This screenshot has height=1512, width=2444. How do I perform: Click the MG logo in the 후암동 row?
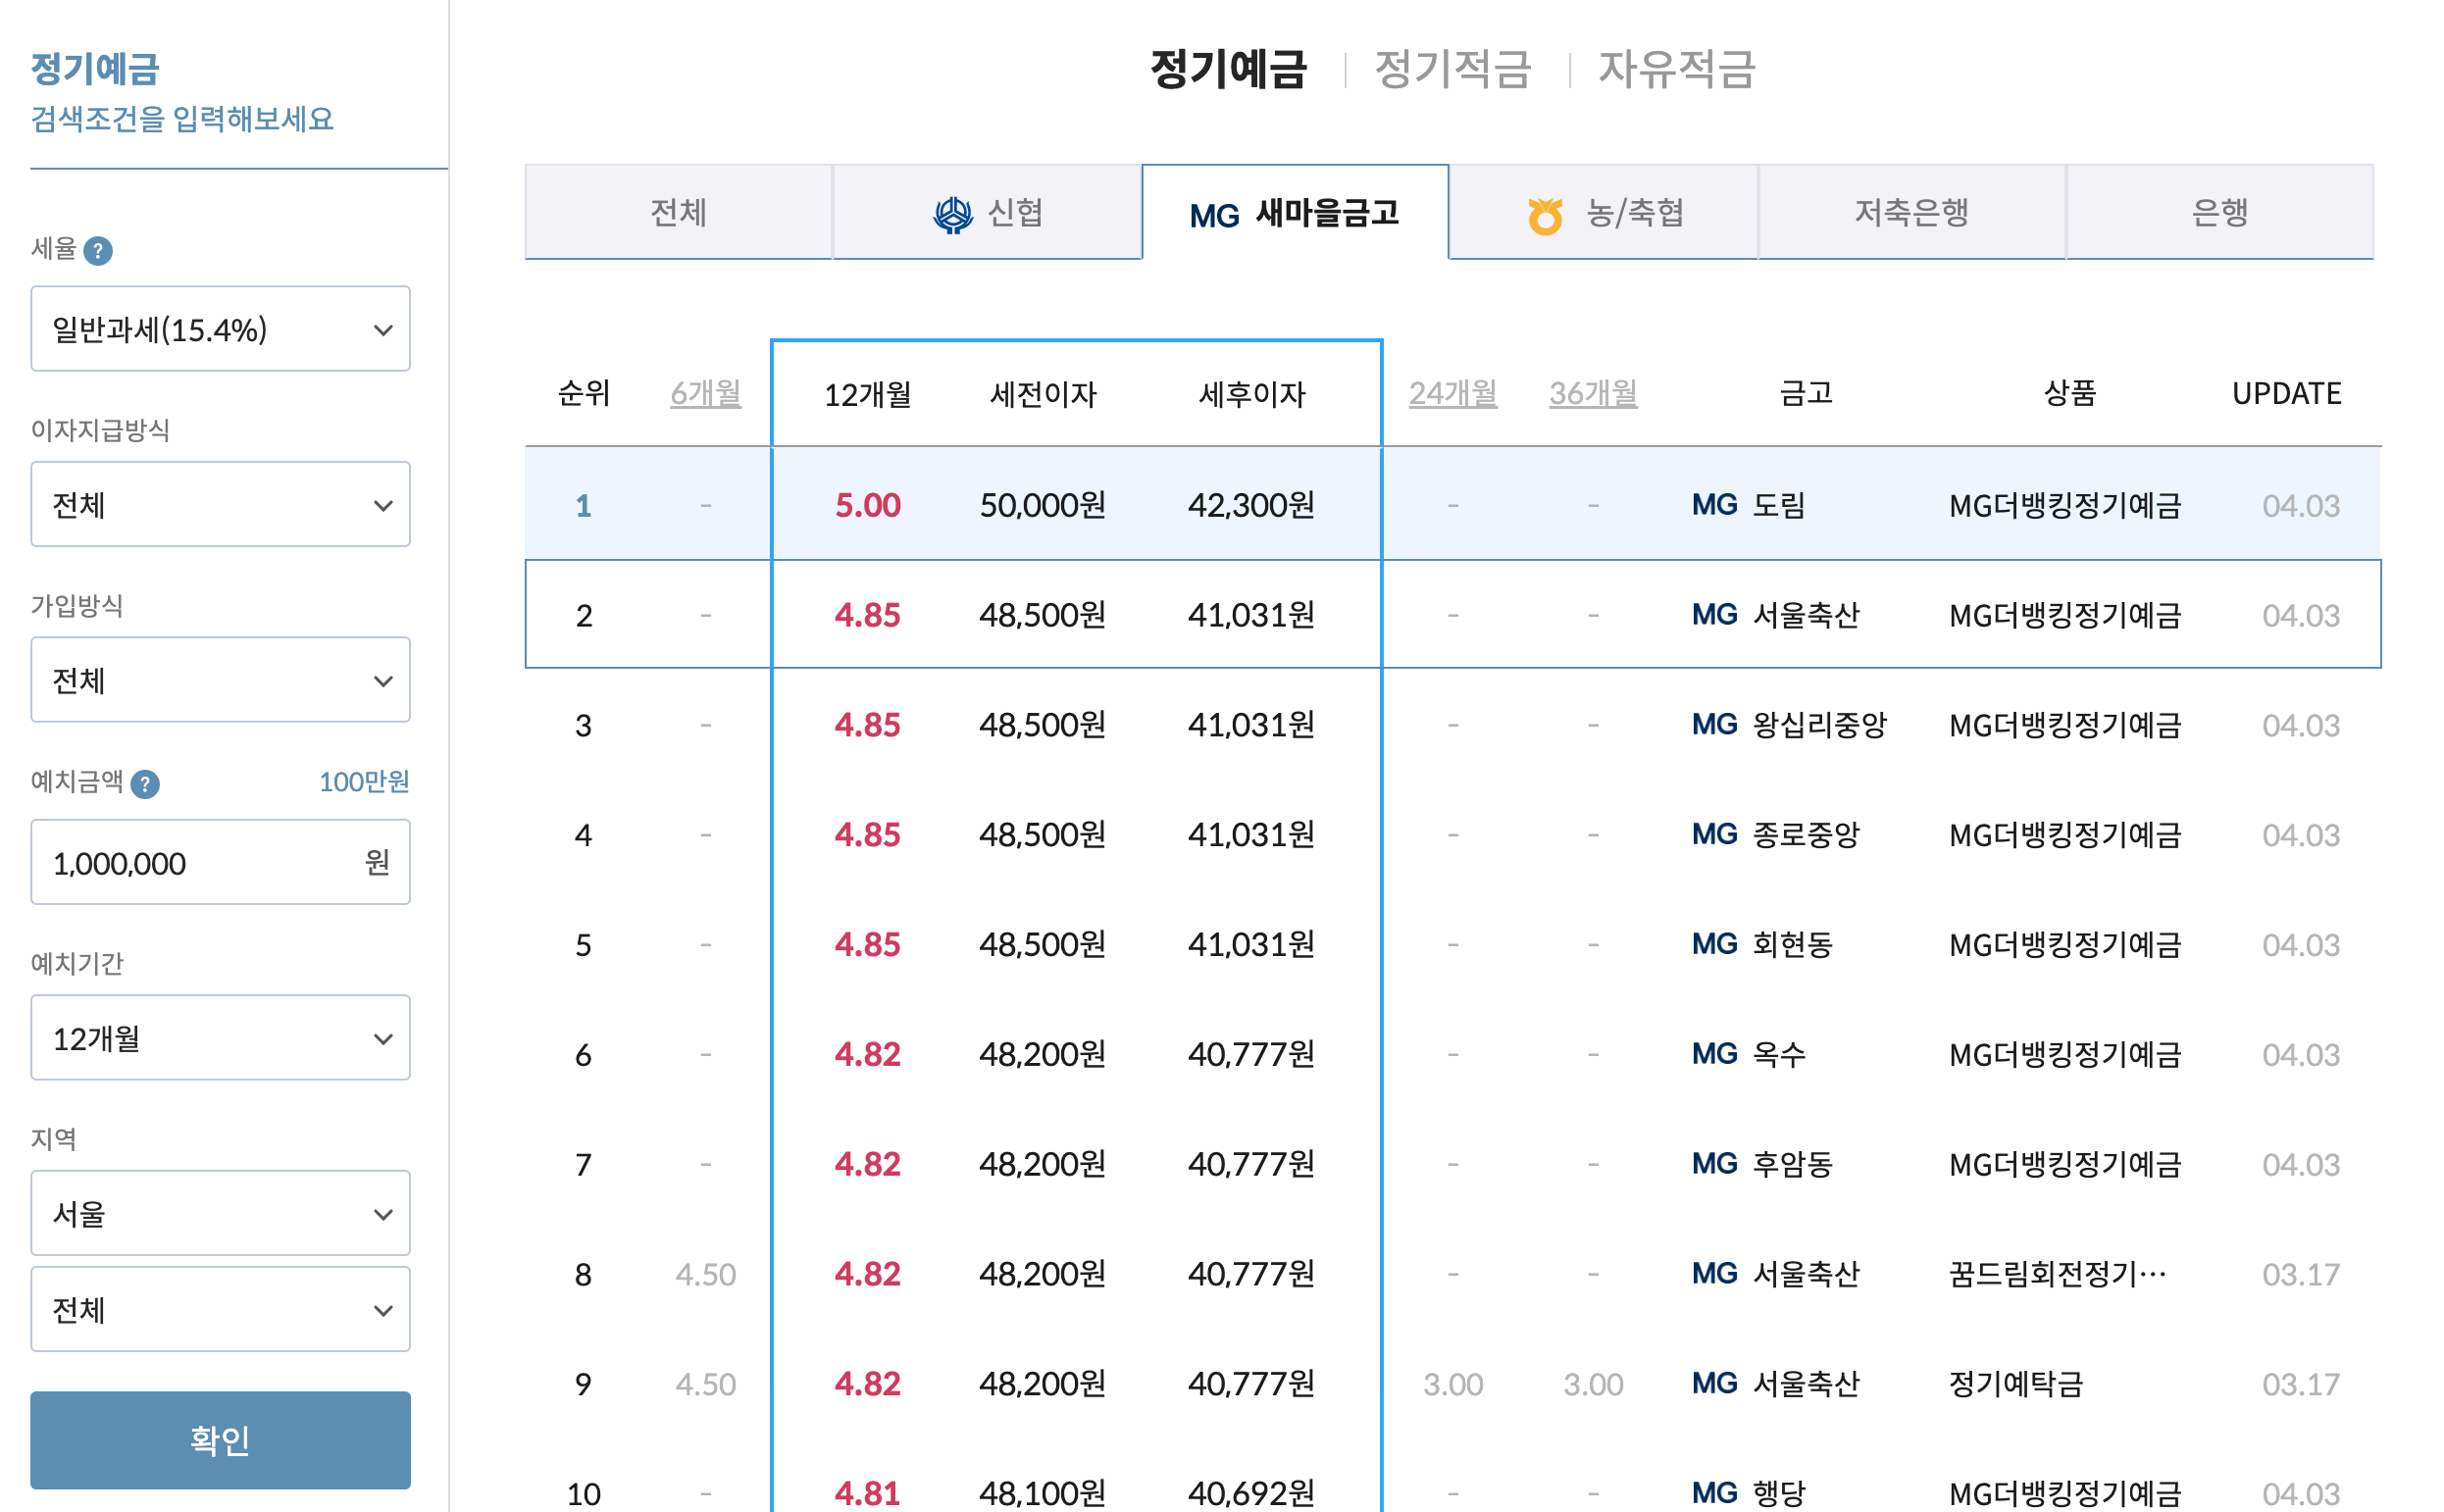1714,1165
